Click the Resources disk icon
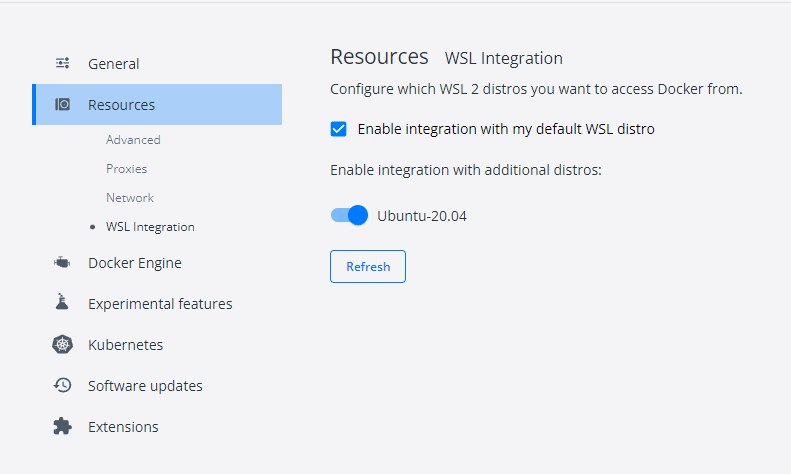Screen dimensions: 791x474 pos(62,105)
